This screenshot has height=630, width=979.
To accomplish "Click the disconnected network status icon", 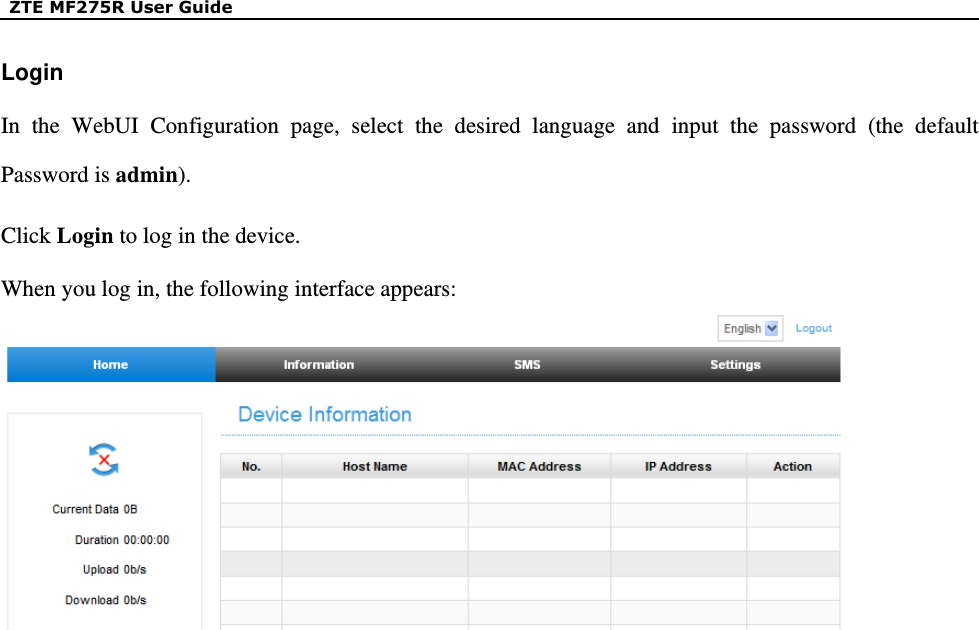I will 104,460.
